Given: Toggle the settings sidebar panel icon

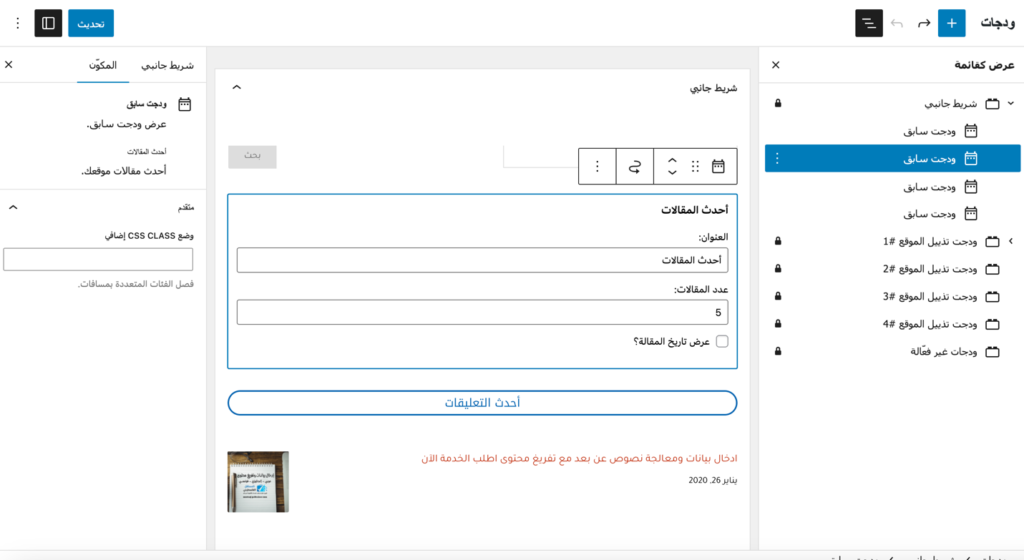Looking at the screenshot, I should coord(48,23).
